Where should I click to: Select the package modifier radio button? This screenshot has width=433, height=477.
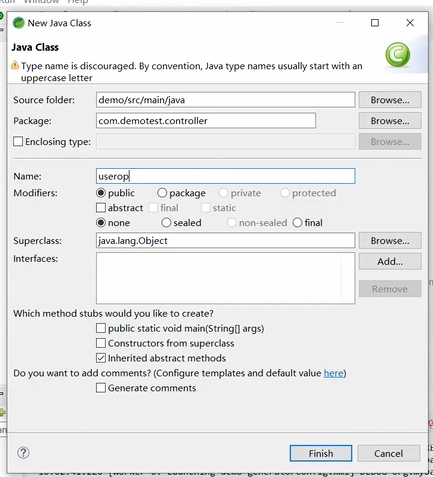click(x=162, y=193)
